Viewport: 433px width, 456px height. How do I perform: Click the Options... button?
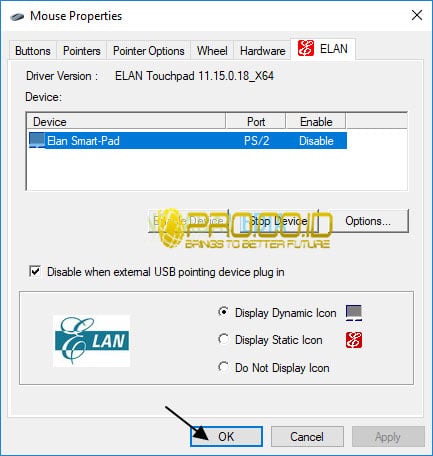coord(368,221)
